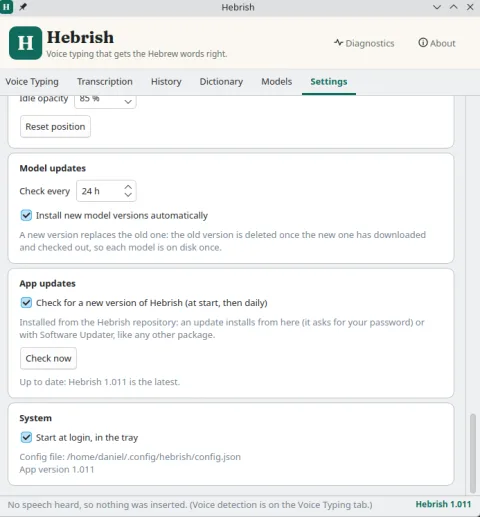Click 'Up to date: Hebrish 1.011 is the latest.'
This screenshot has width=480, height=517.
[x=99, y=382]
